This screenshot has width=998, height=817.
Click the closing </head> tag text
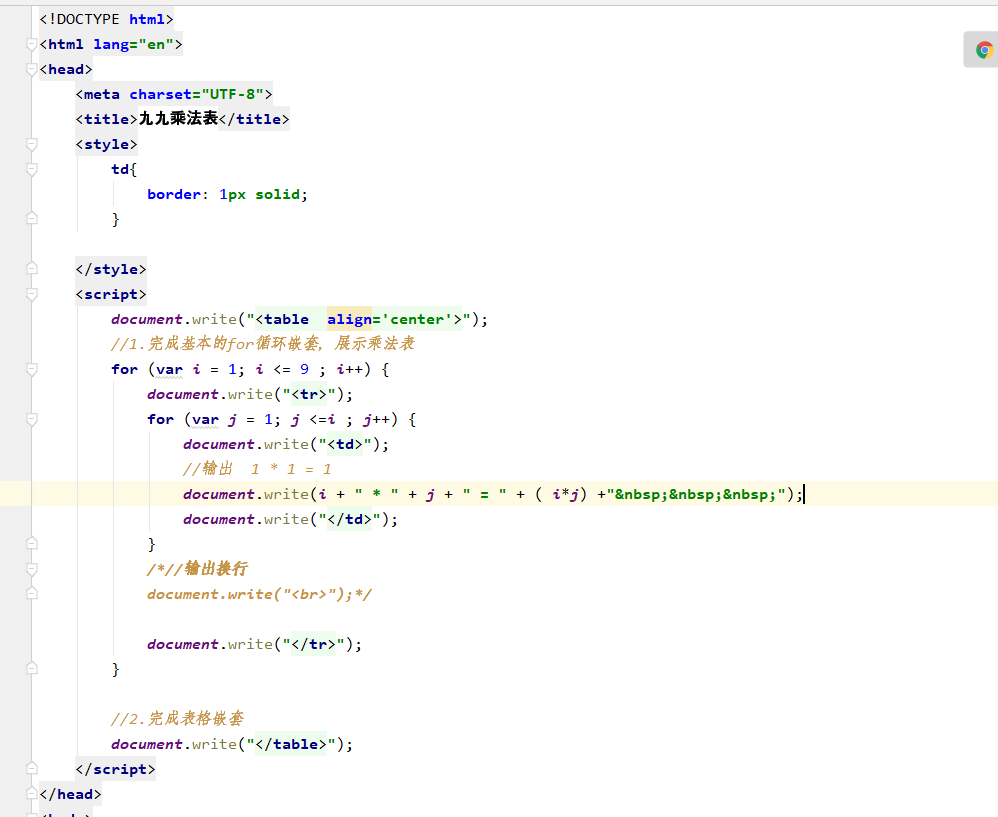tap(70, 794)
